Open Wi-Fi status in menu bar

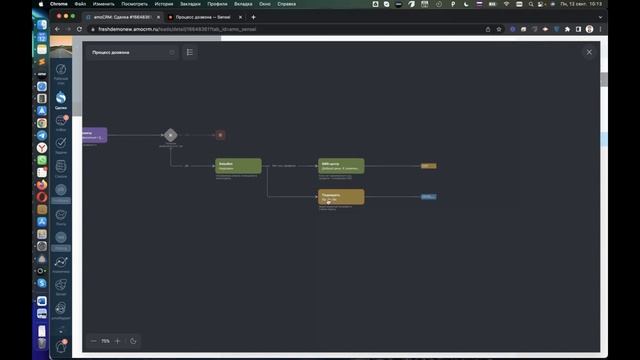(x=507, y=4)
